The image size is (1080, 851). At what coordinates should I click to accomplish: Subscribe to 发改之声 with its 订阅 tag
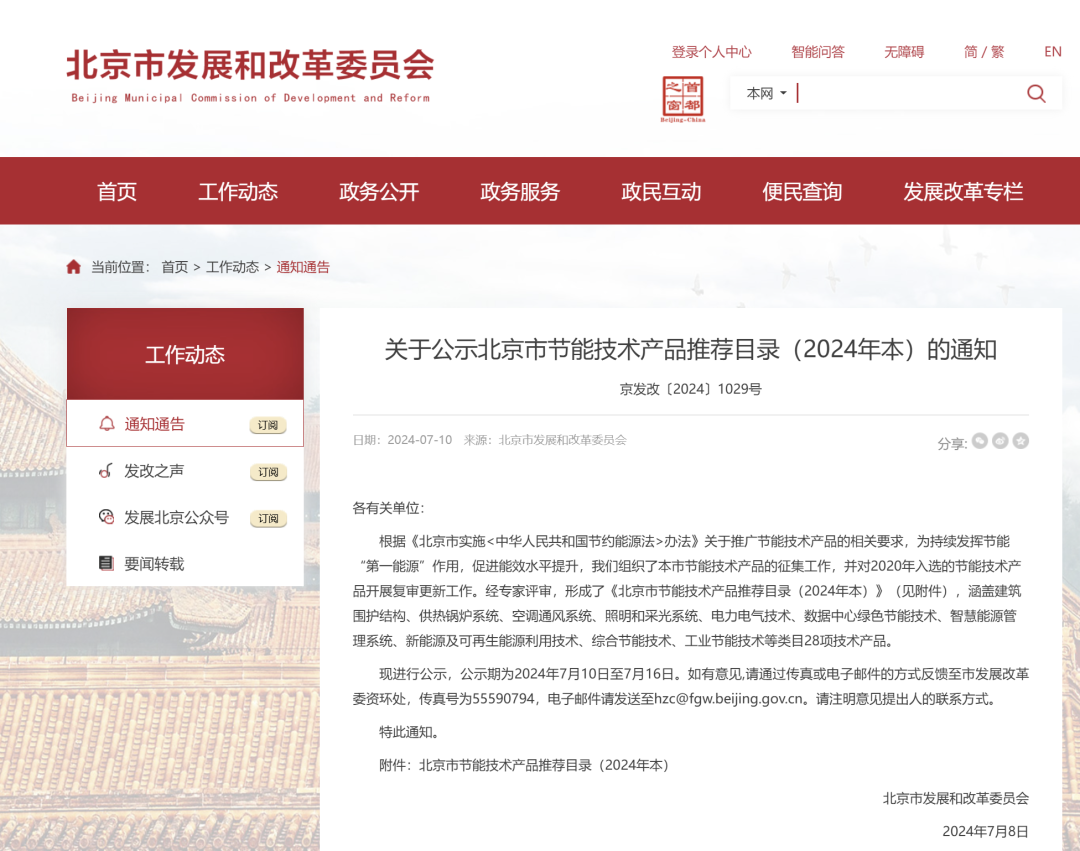point(267,471)
